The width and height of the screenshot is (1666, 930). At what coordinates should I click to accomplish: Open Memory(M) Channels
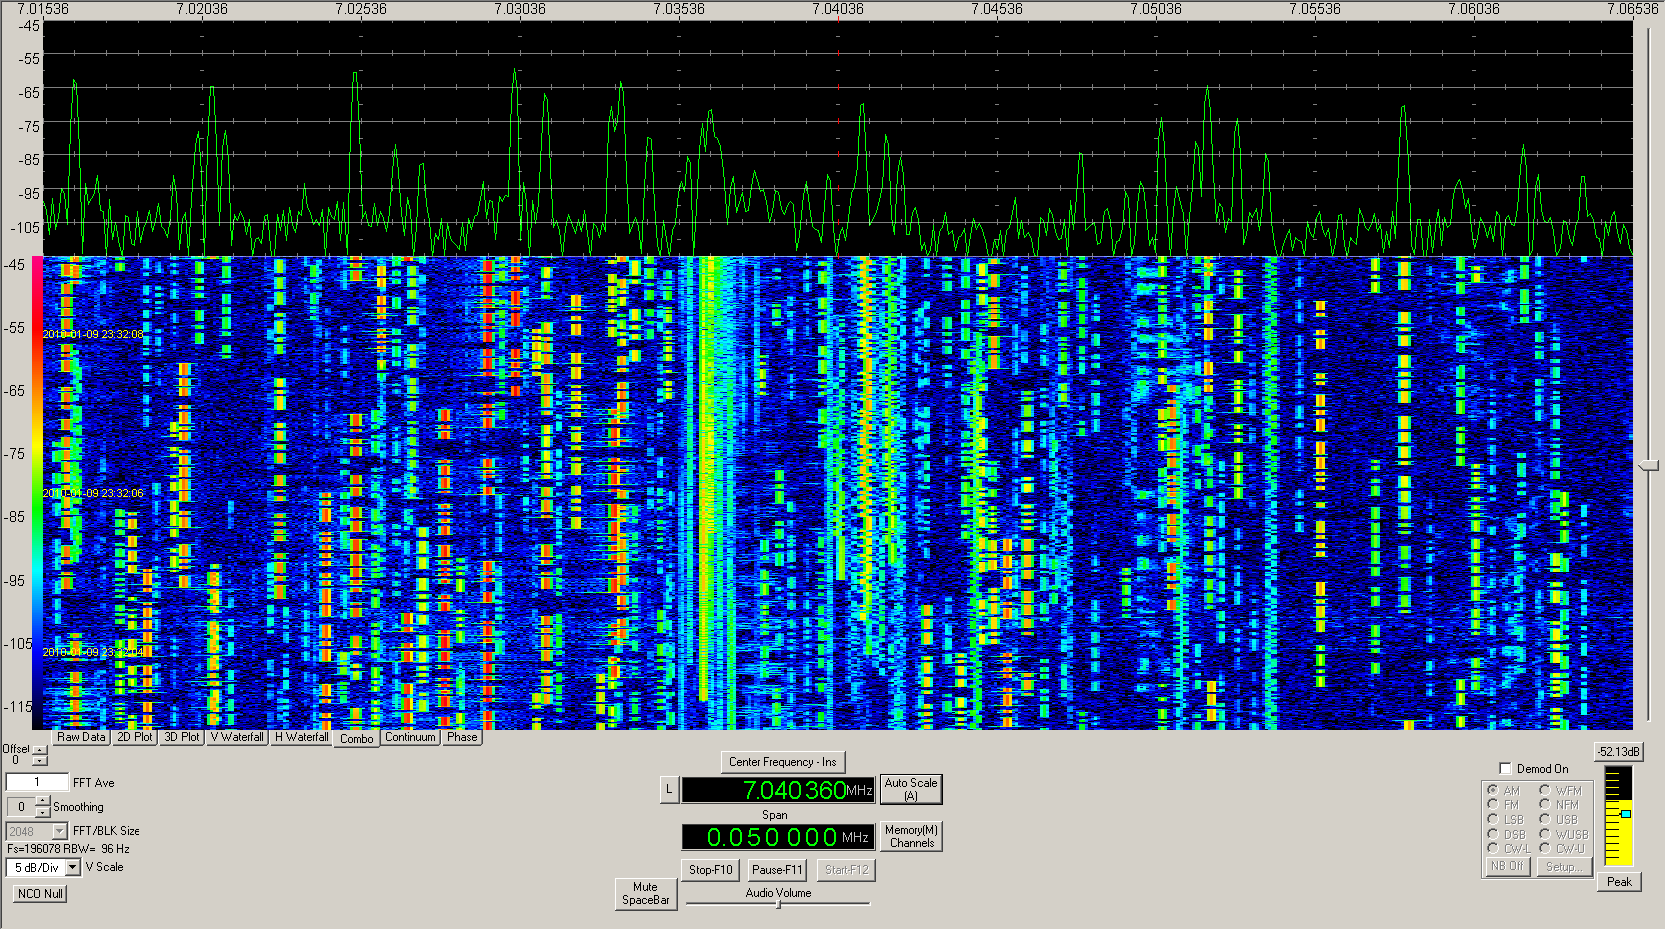(911, 837)
